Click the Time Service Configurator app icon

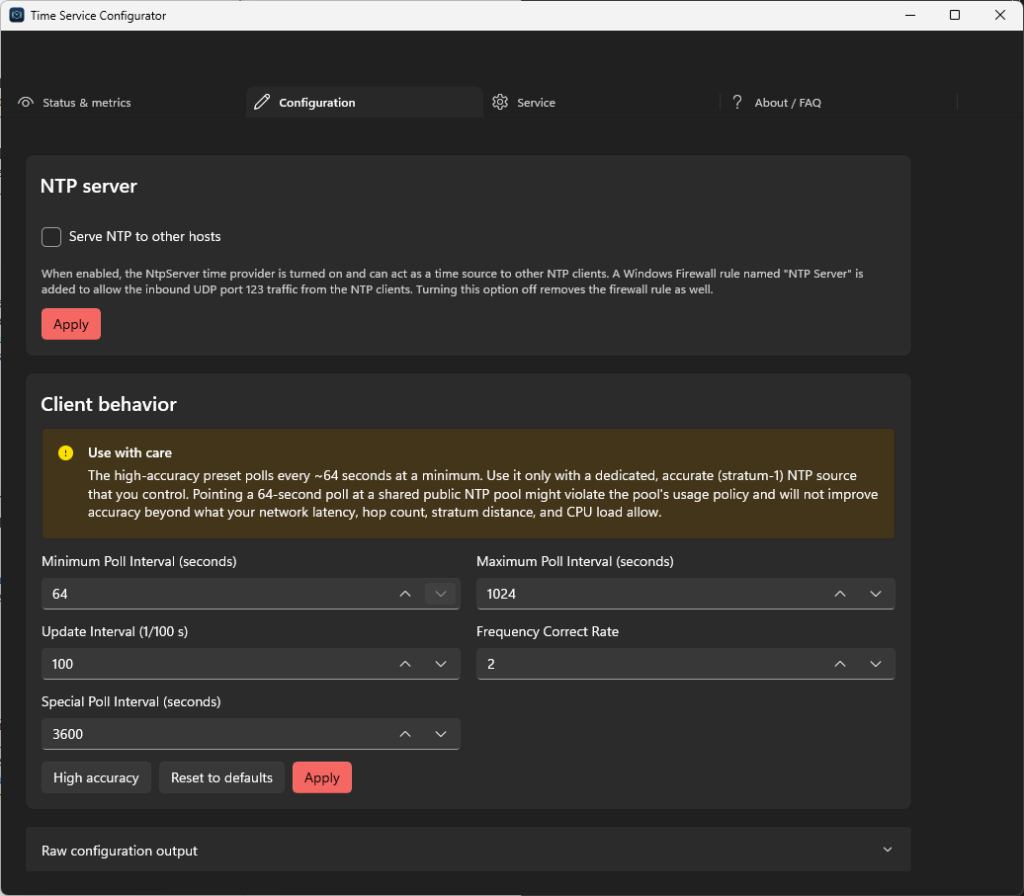(16, 15)
